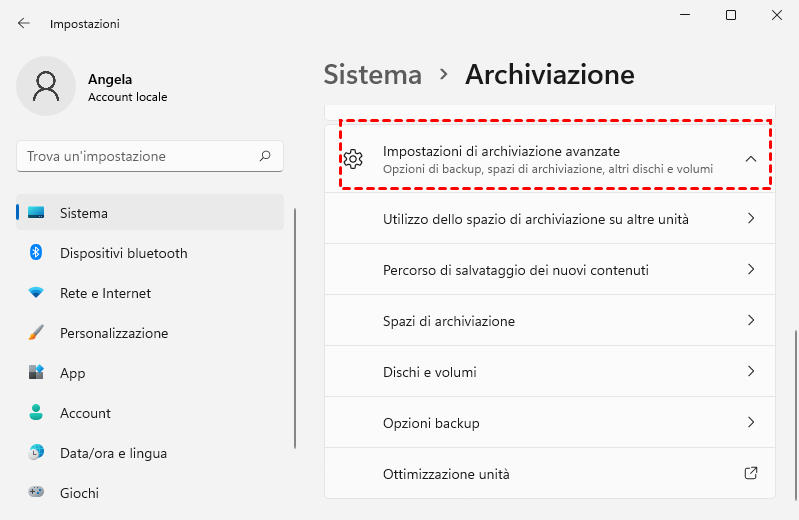The image size is (799, 520).
Task: Open Dispositivi bluetooth via its icon
Action: point(36,253)
